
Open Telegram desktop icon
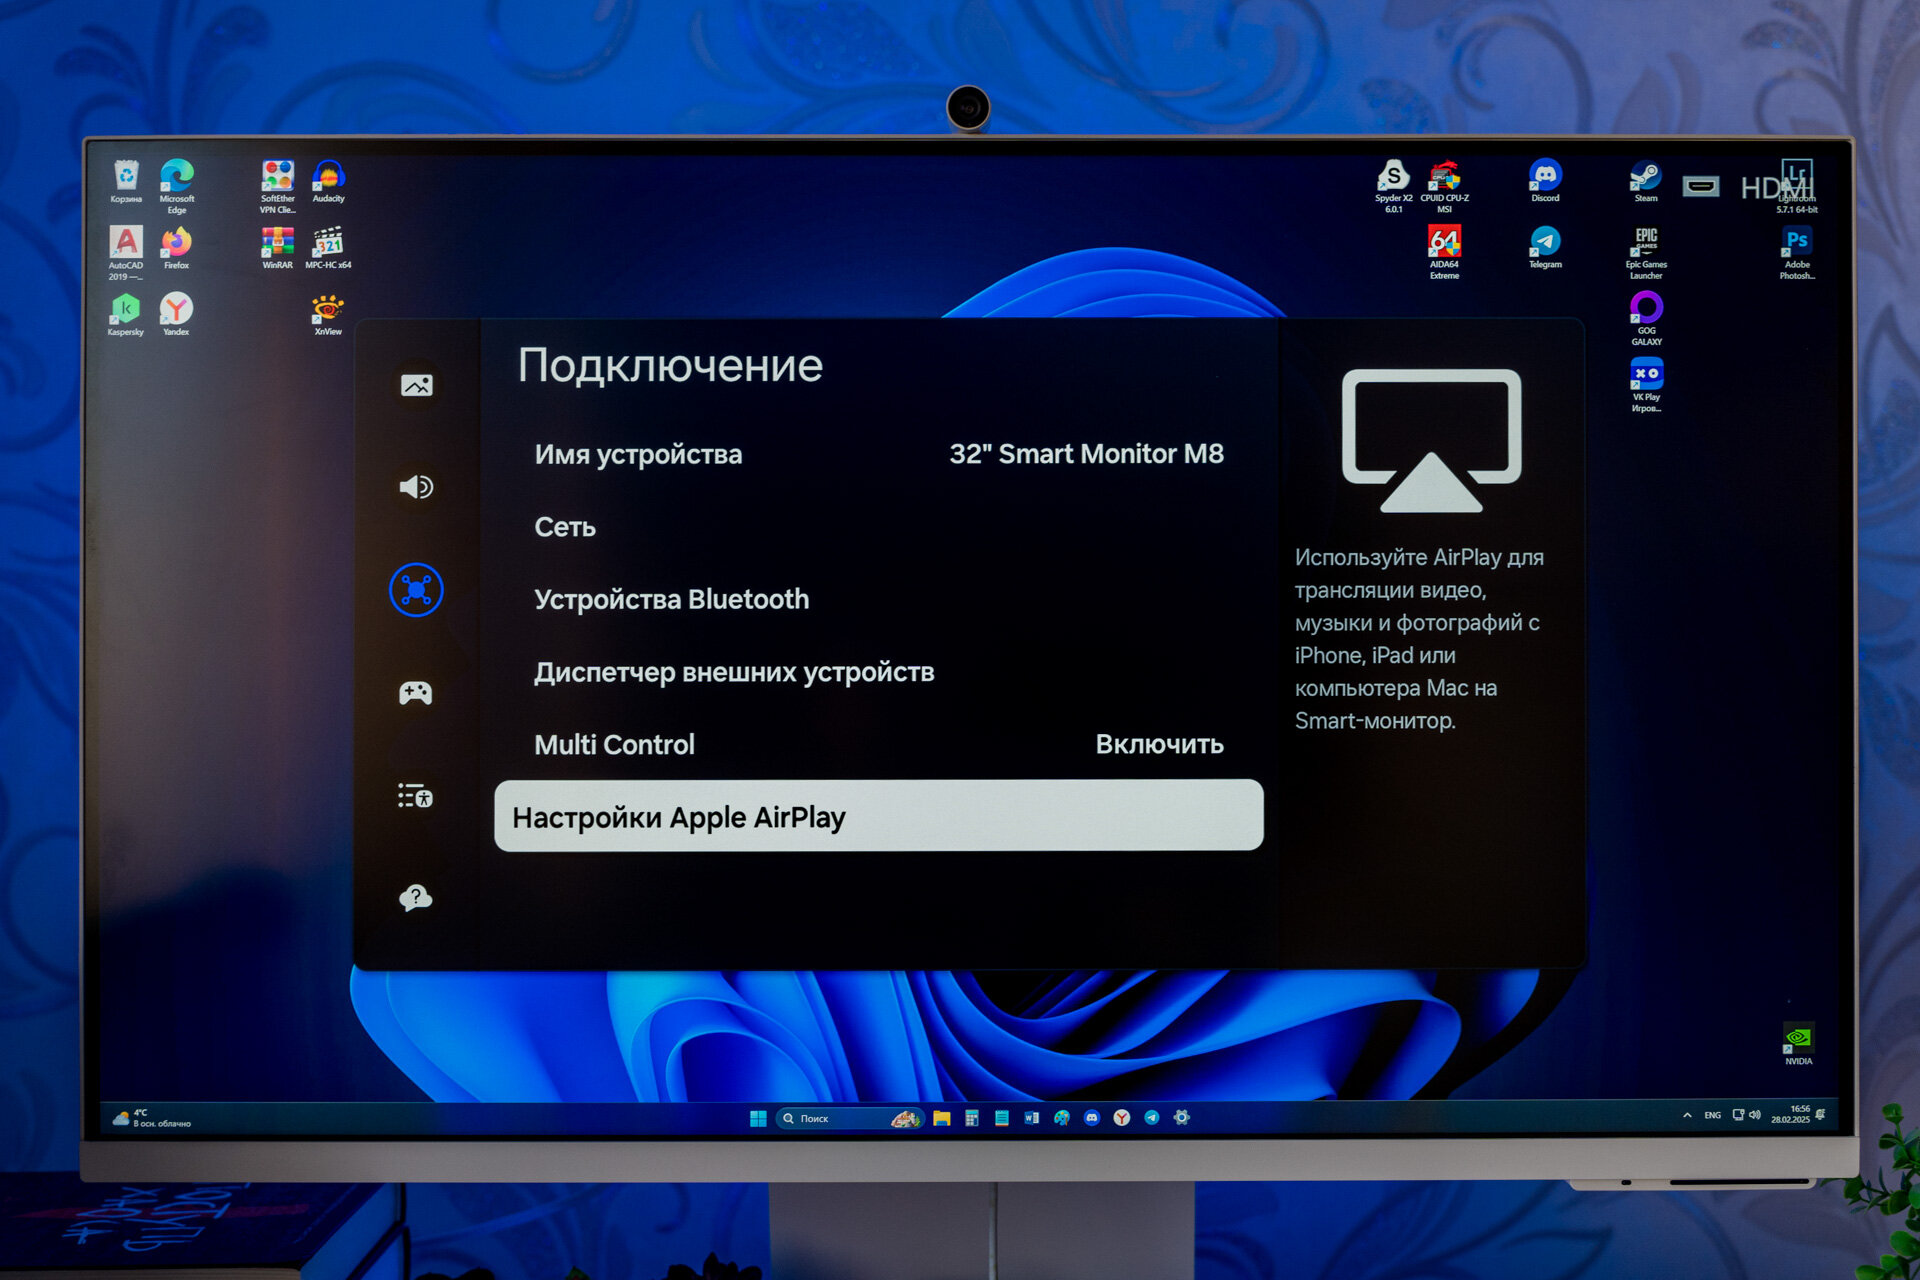pyautogui.click(x=1546, y=247)
